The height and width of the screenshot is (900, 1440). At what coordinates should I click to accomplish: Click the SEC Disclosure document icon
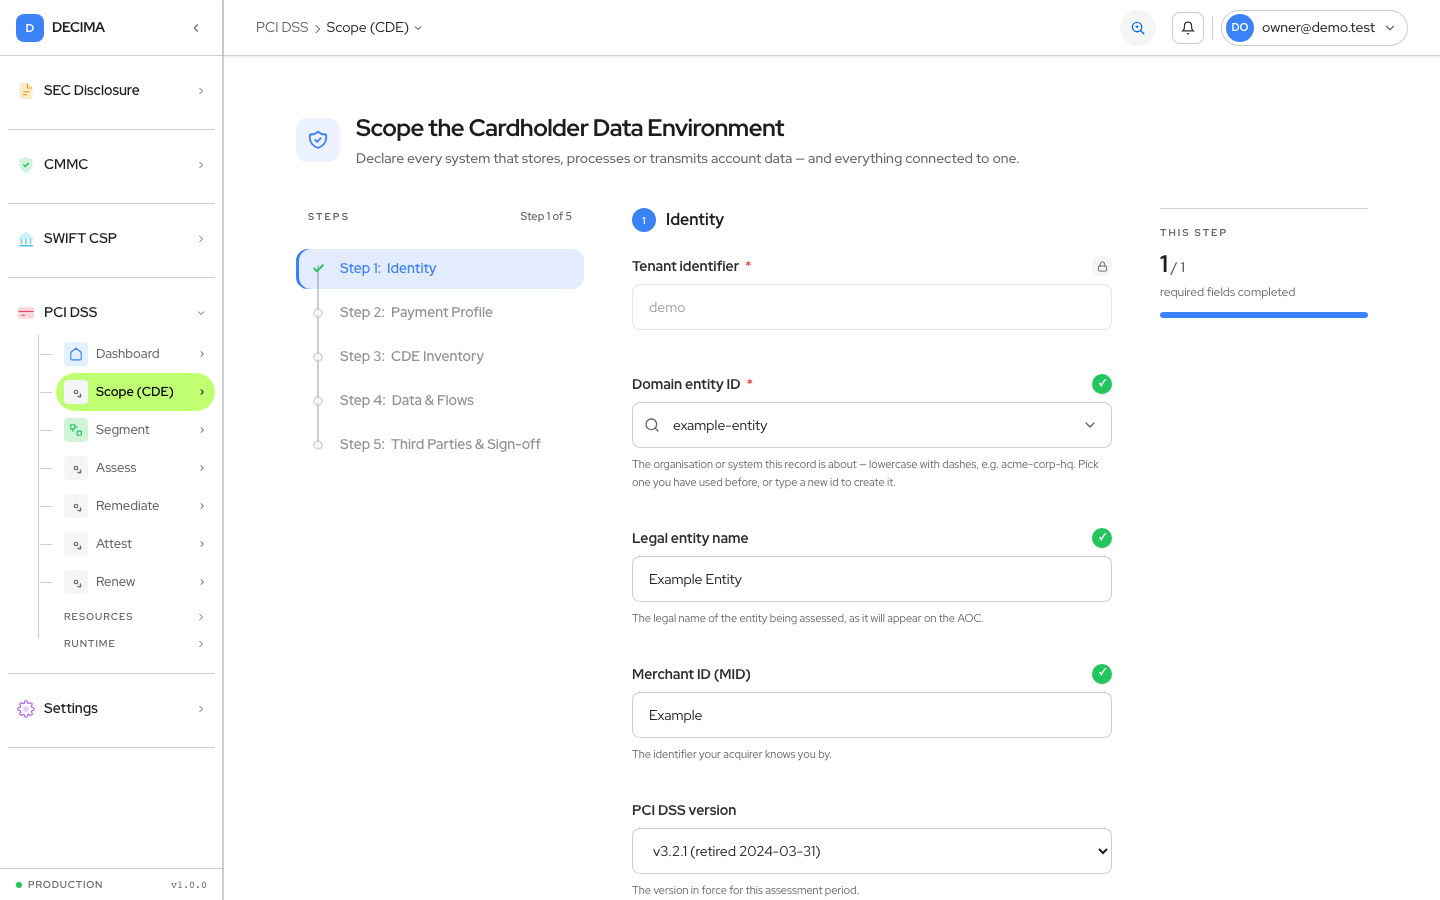(x=26, y=91)
